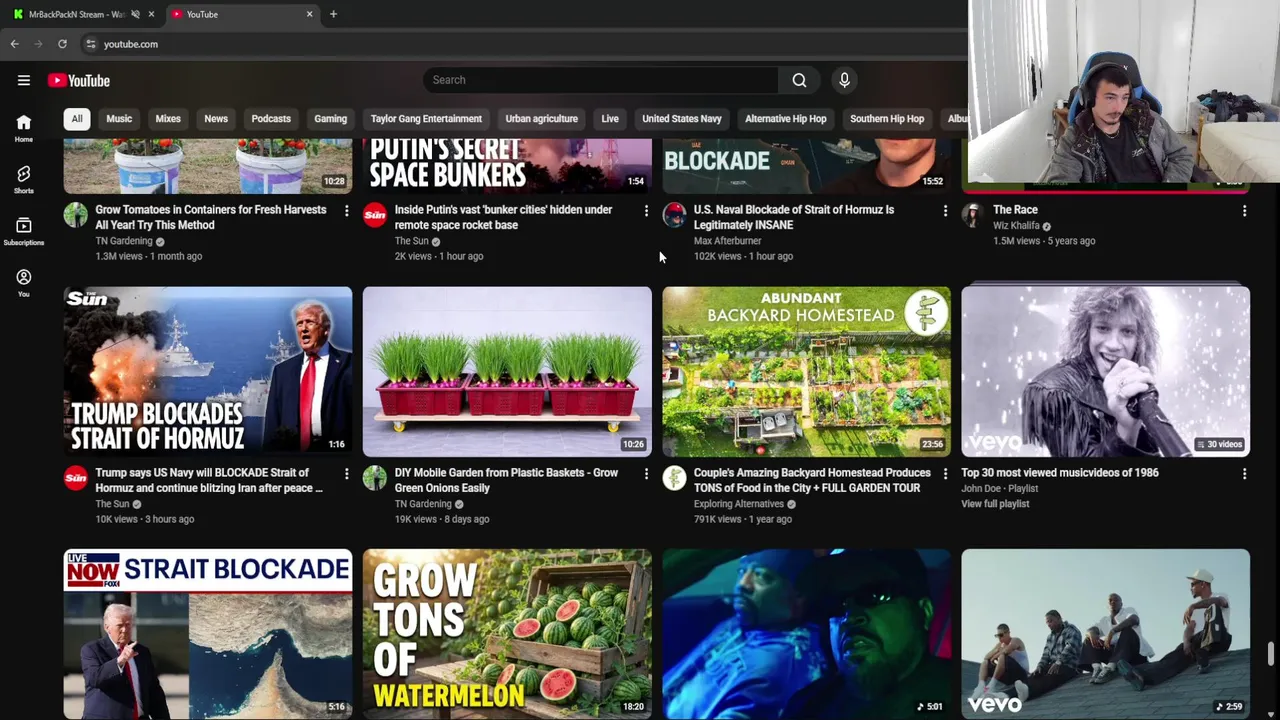Open more options for Top 30 musicvideos playlist
The height and width of the screenshot is (720, 1280).
pyautogui.click(x=1244, y=474)
